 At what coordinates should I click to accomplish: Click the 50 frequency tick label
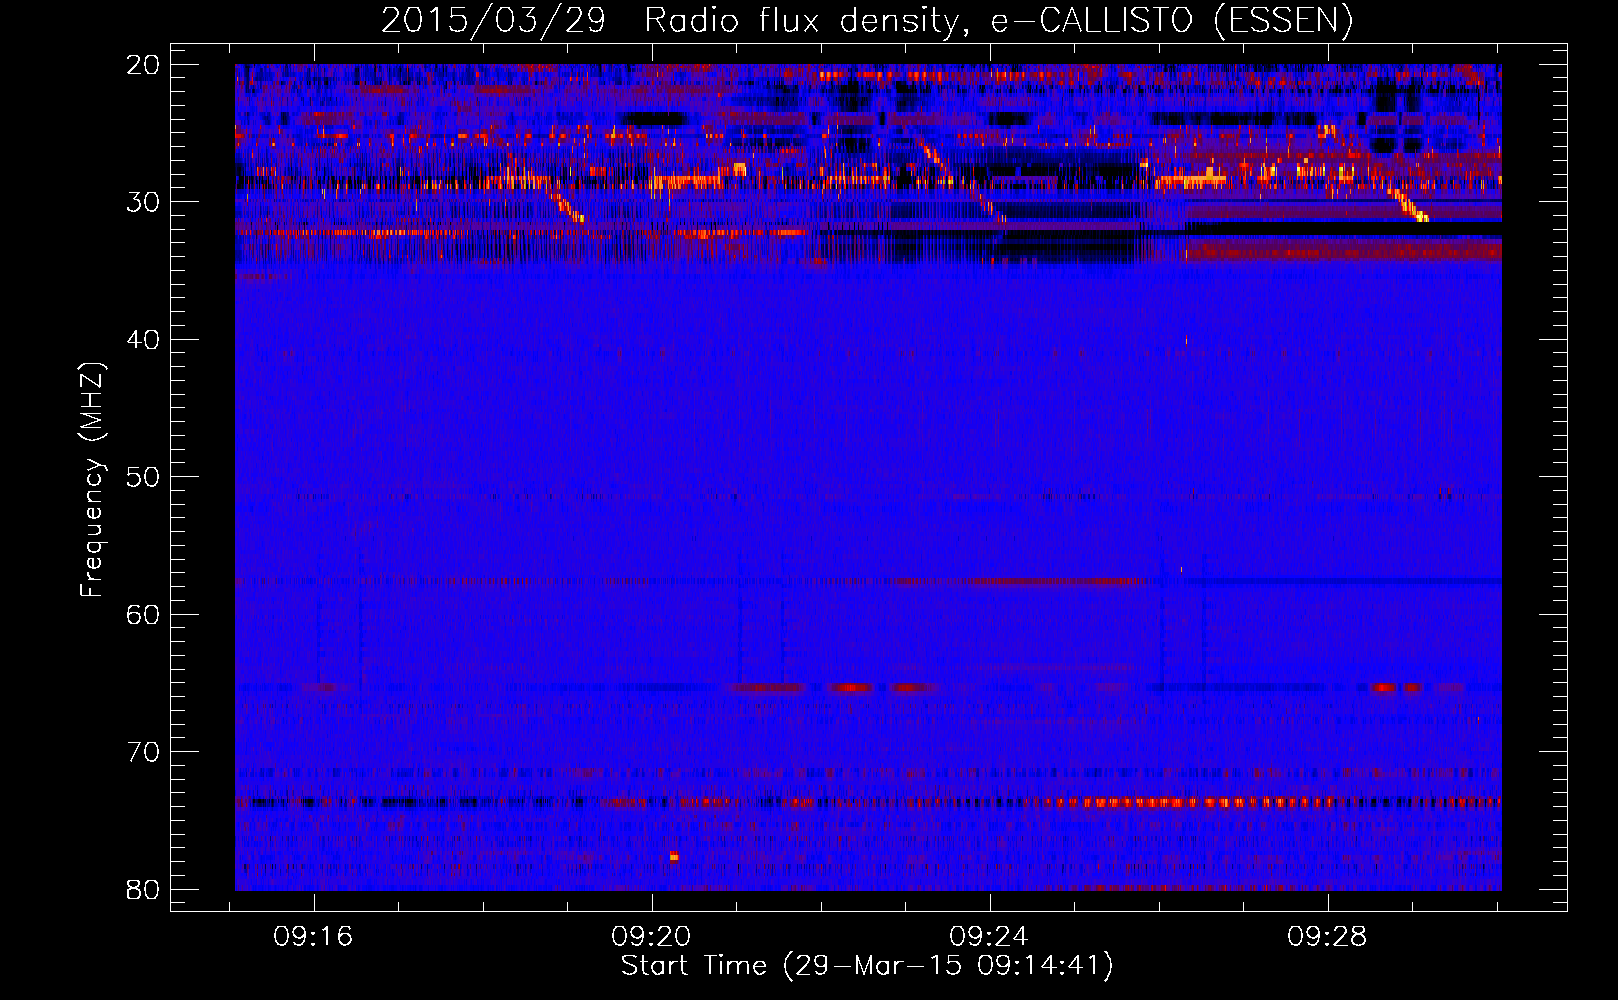pos(143,477)
